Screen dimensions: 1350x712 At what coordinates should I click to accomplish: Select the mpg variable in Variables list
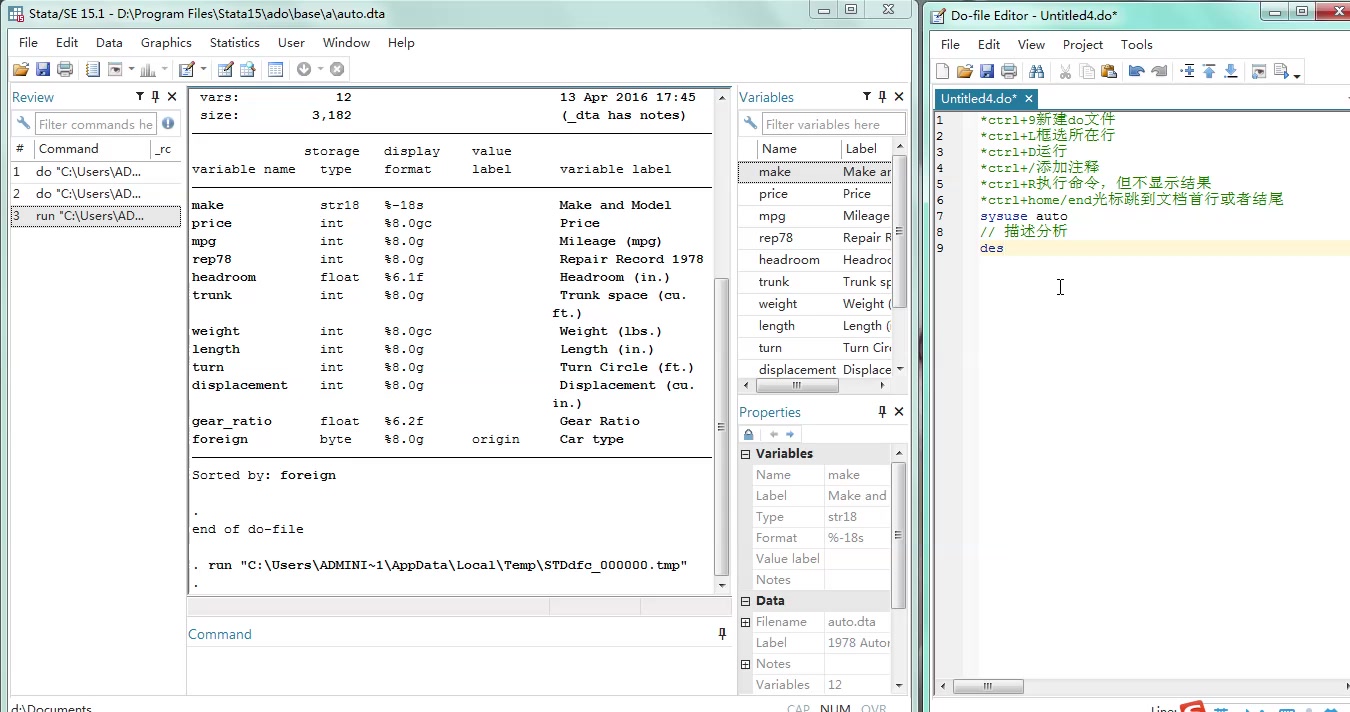[772, 216]
